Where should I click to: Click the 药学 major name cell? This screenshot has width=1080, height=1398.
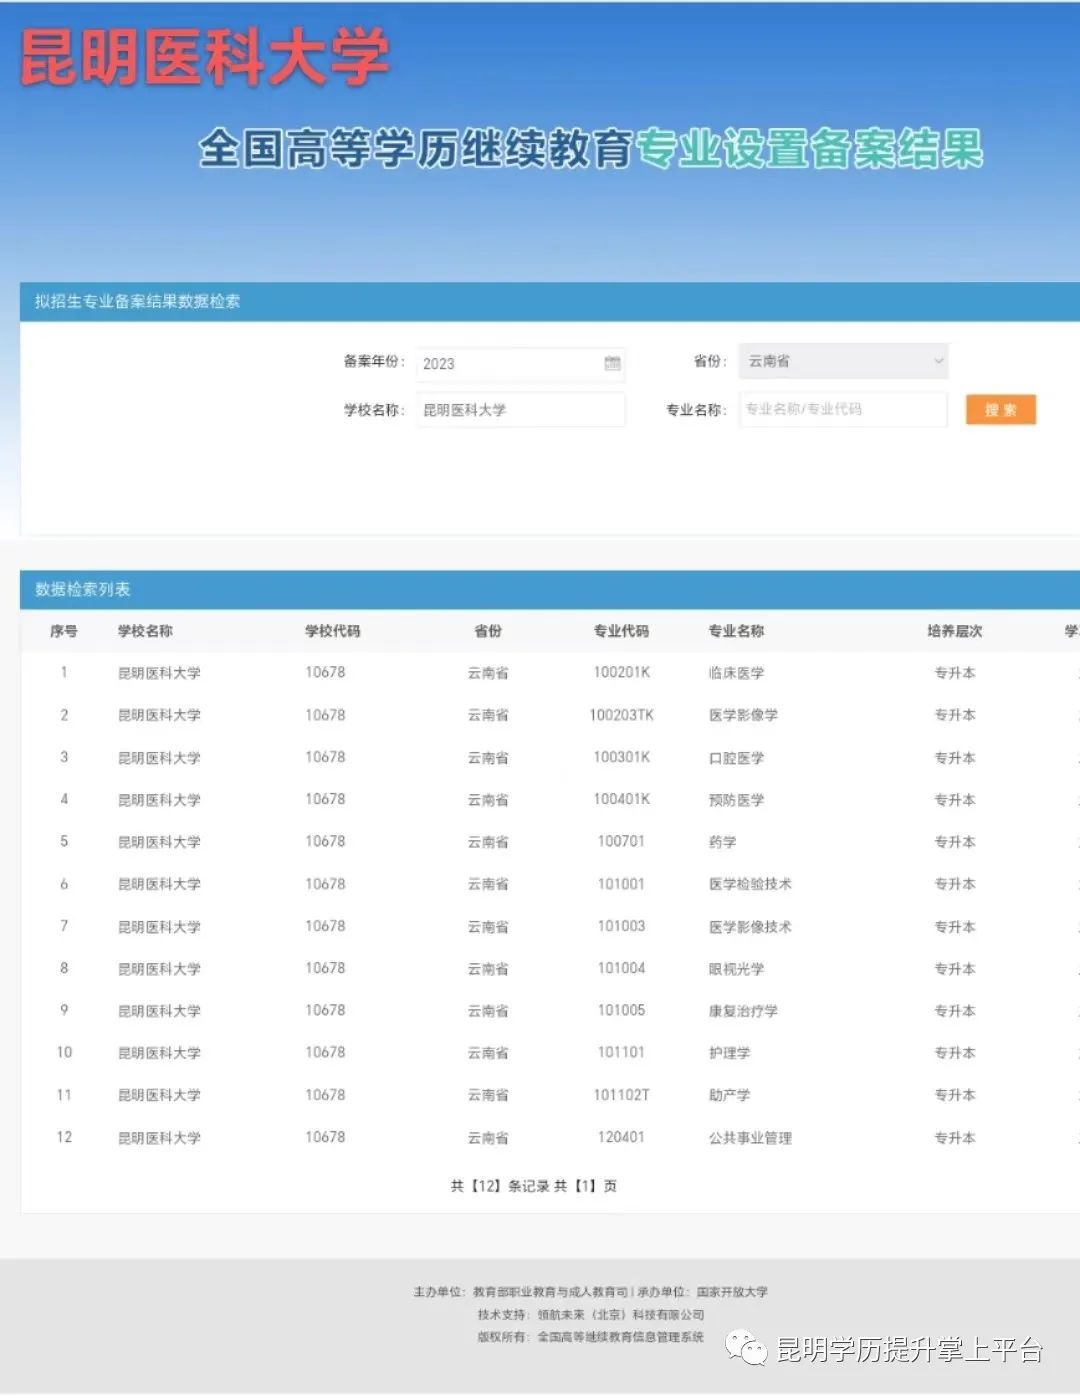(722, 842)
